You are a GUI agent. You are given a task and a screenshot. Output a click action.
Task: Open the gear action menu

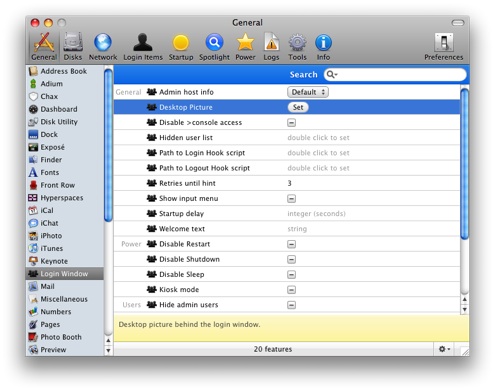444,349
